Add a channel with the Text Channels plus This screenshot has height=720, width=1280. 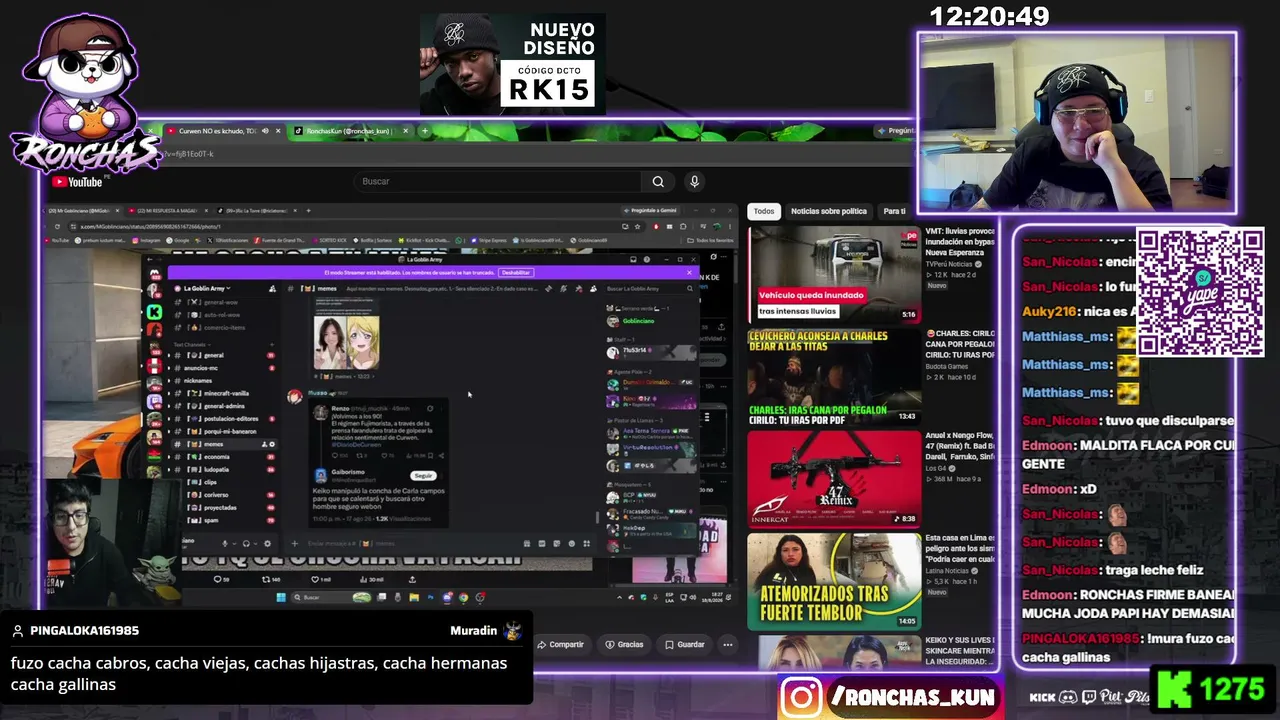pos(271,344)
